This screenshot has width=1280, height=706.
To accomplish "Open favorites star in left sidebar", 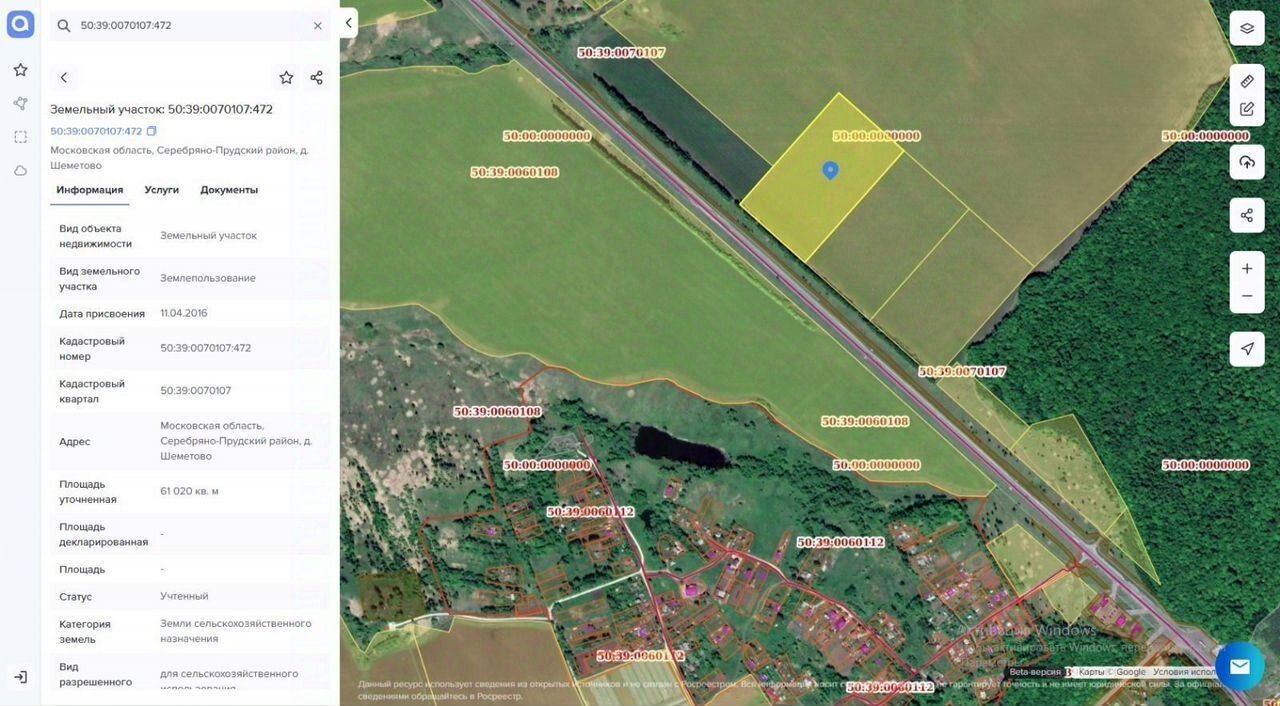I will click(x=20, y=70).
